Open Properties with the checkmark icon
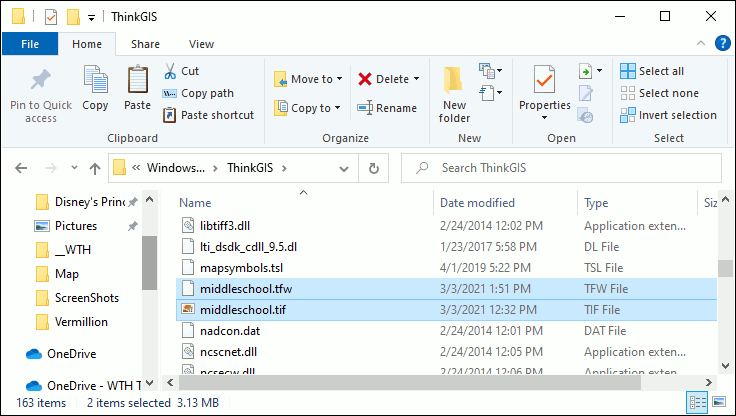This screenshot has height=416, width=736. click(x=544, y=79)
